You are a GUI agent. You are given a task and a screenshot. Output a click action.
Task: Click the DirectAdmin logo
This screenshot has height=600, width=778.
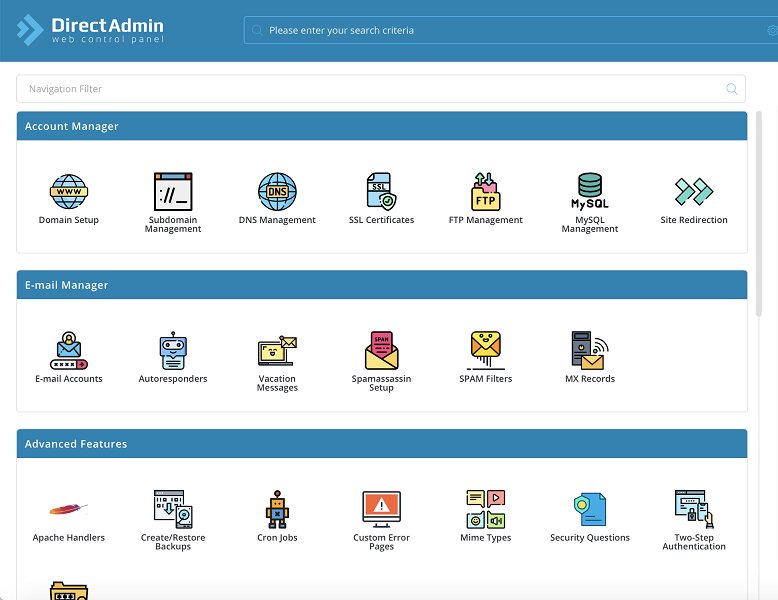pyautogui.click(x=90, y=30)
